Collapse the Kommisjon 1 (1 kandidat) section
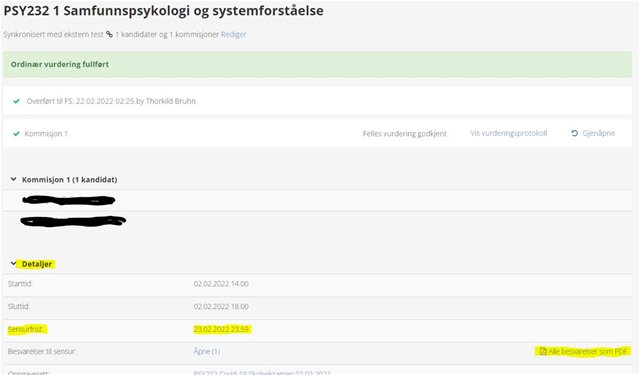640x375 pixels. tap(13, 179)
